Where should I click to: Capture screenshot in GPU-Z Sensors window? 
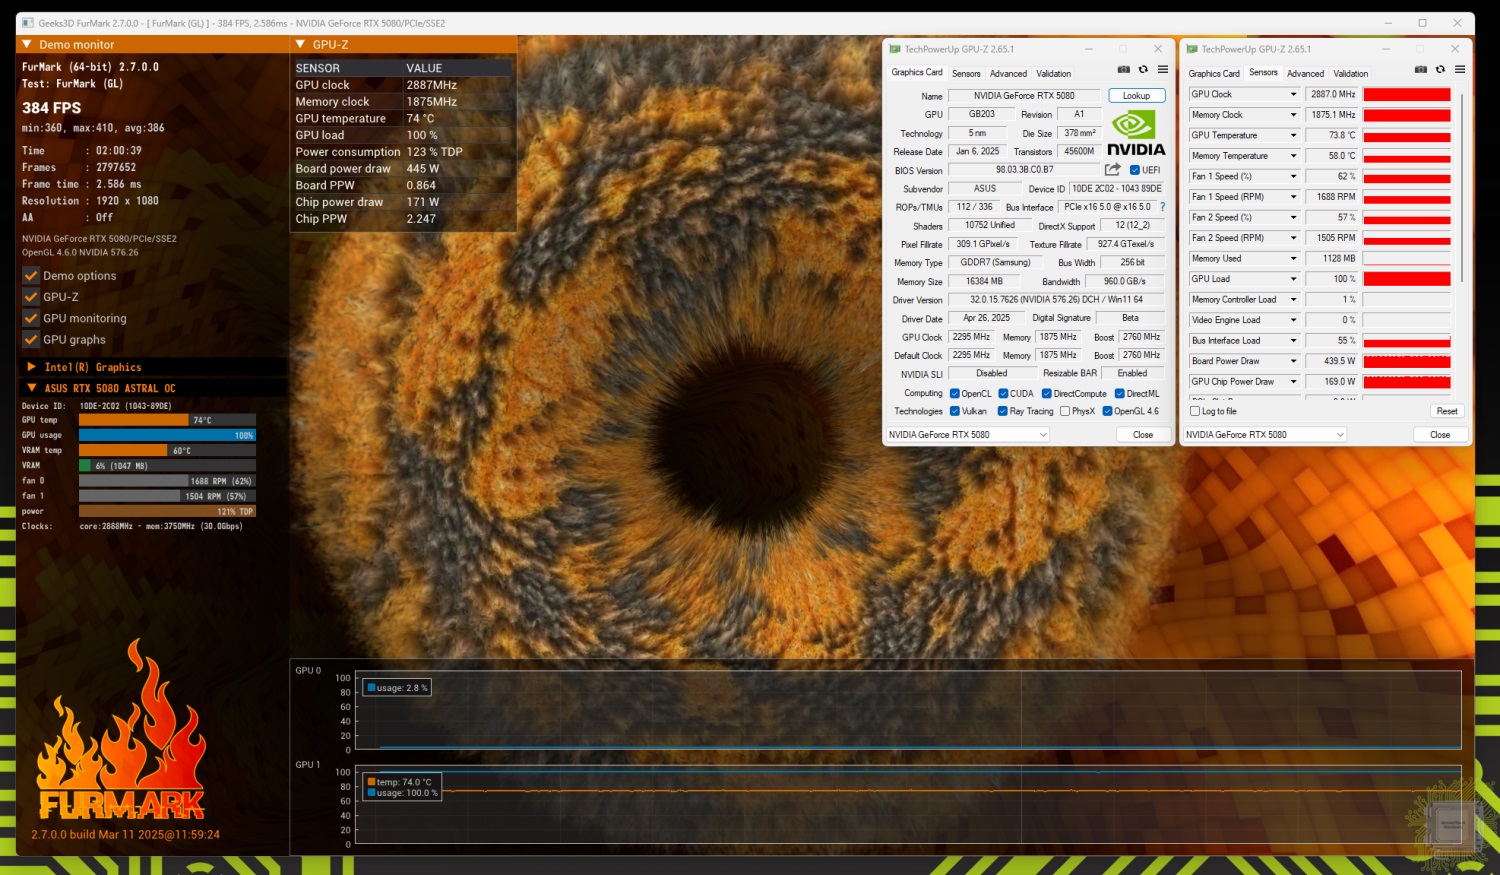(x=1421, y=69)
